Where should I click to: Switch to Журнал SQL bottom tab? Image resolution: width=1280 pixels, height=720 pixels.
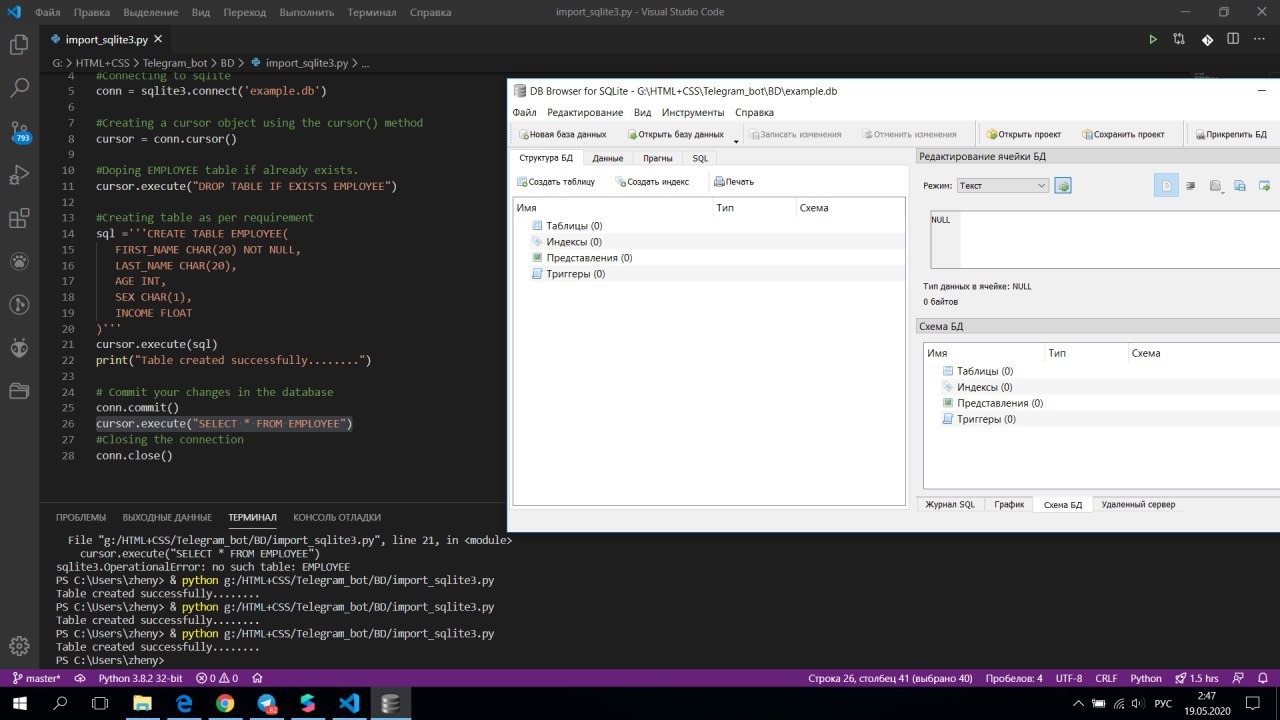coord(949,505)
